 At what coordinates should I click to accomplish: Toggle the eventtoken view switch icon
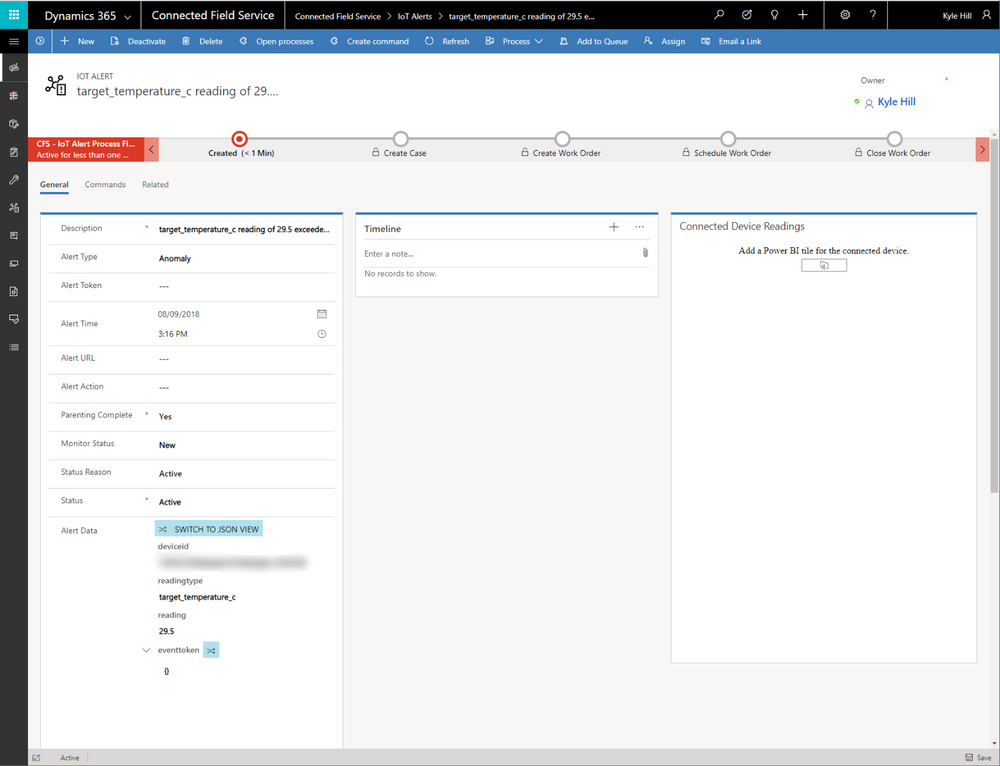click(x=211, y=651)
